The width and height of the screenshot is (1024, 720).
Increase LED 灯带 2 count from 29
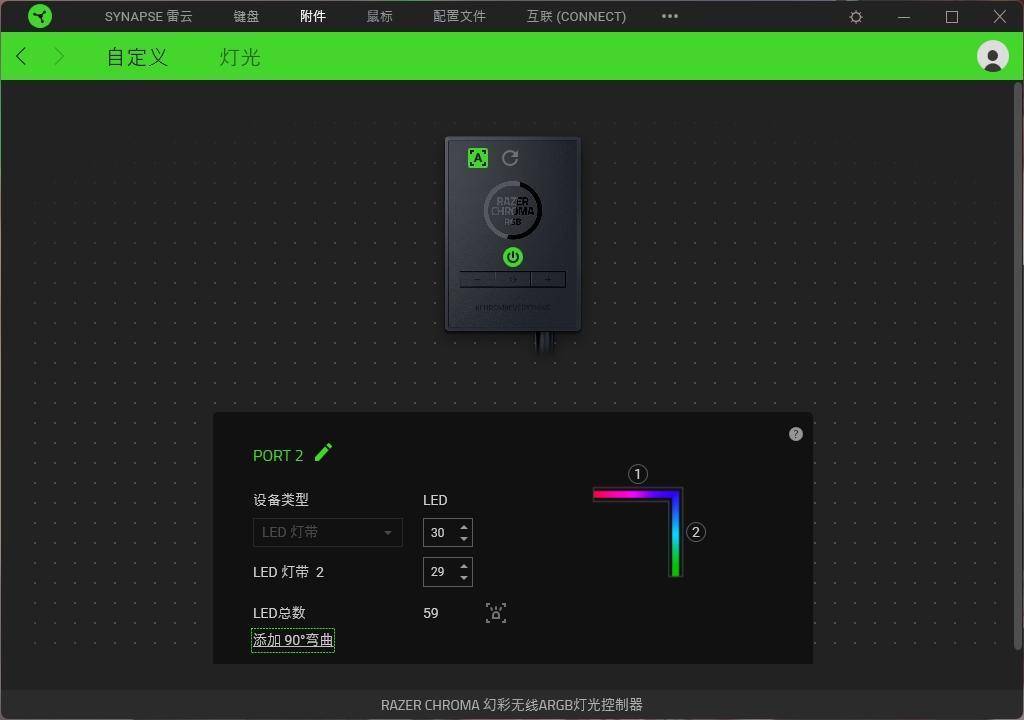tap(464, 566)
